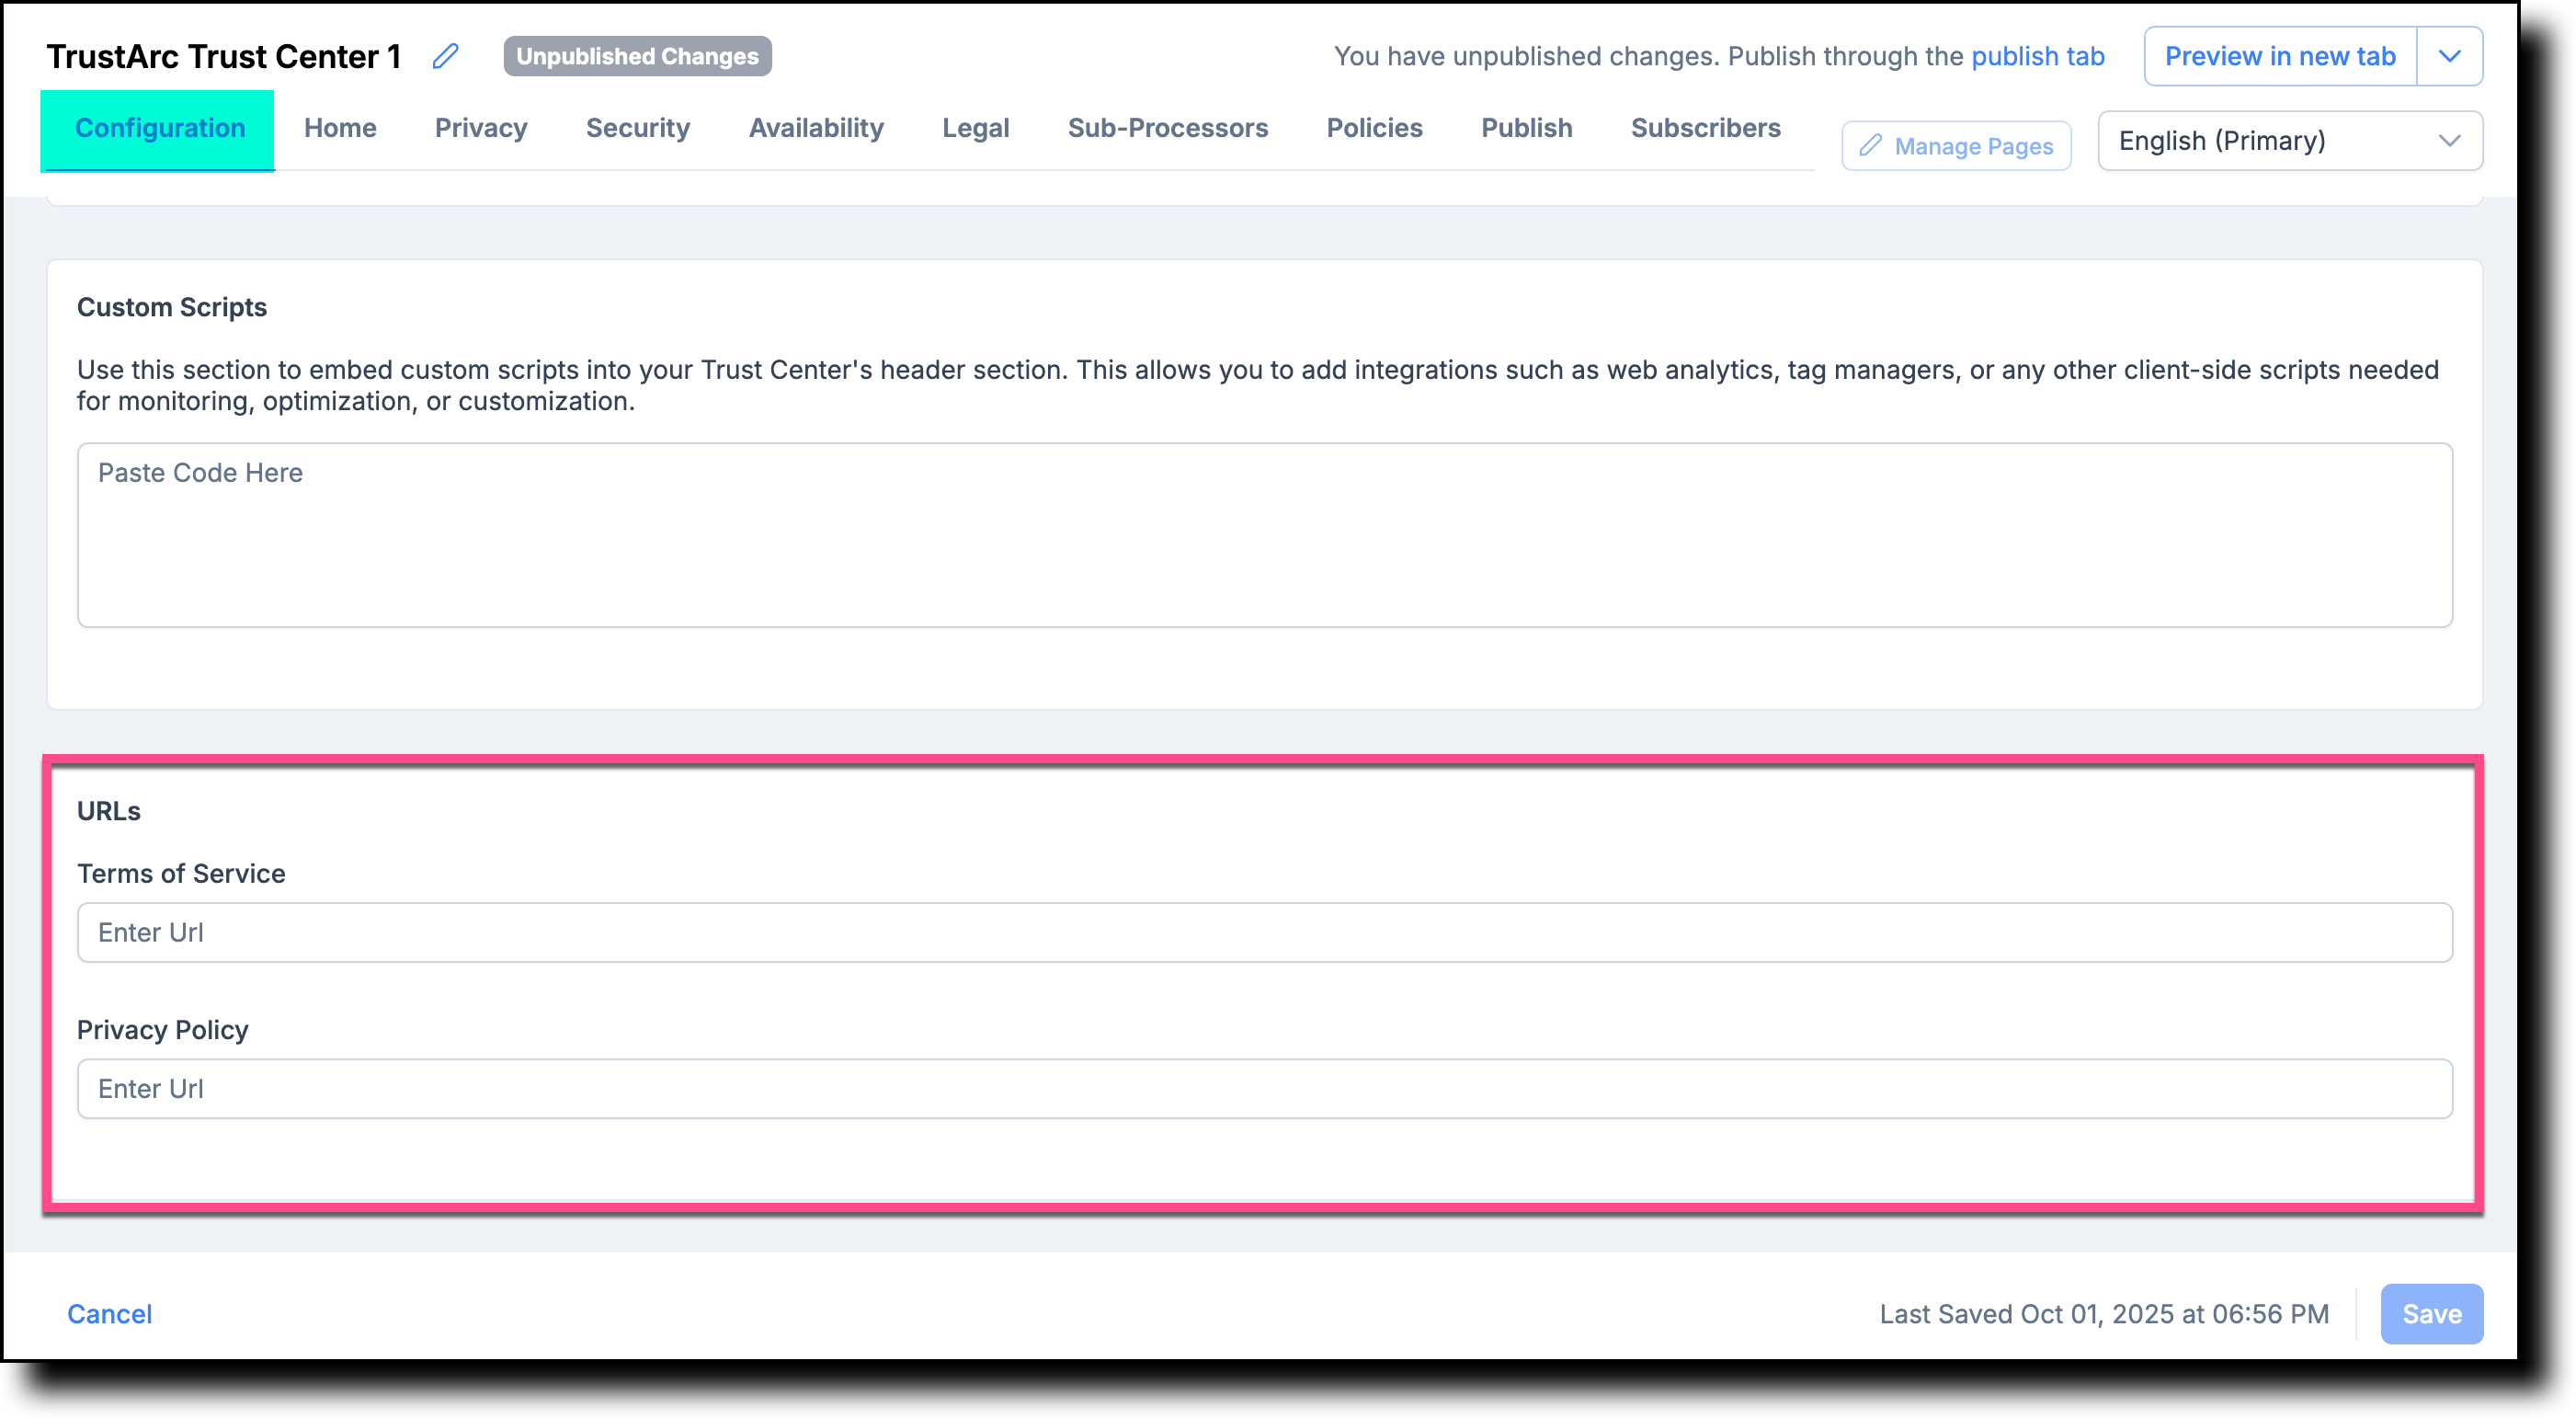Viewport: 2576px width, 1418px height.
Task: Focus the Paste Code Here textarea
Action: pyautogui.click(x=1264, y=536)
